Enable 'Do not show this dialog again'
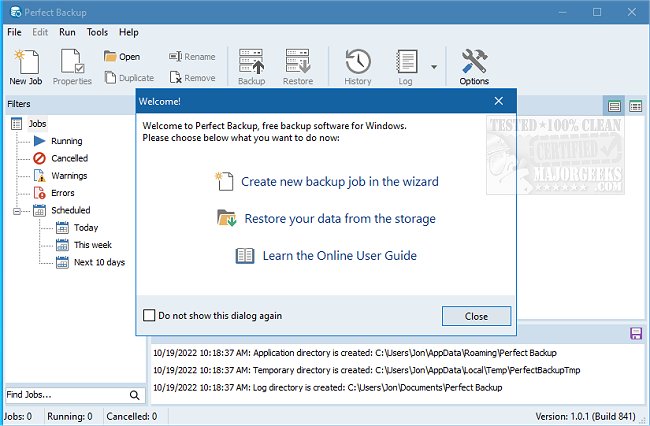Viewport: 650px width, 426px height. [x=150, y=315]
